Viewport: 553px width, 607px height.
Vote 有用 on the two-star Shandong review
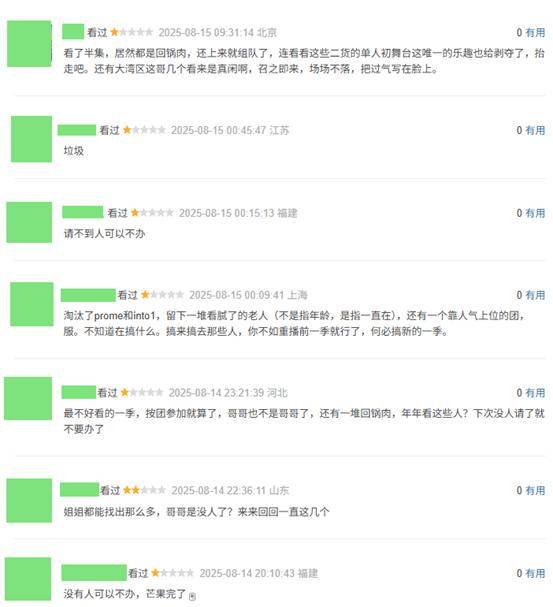coord(535,490)
